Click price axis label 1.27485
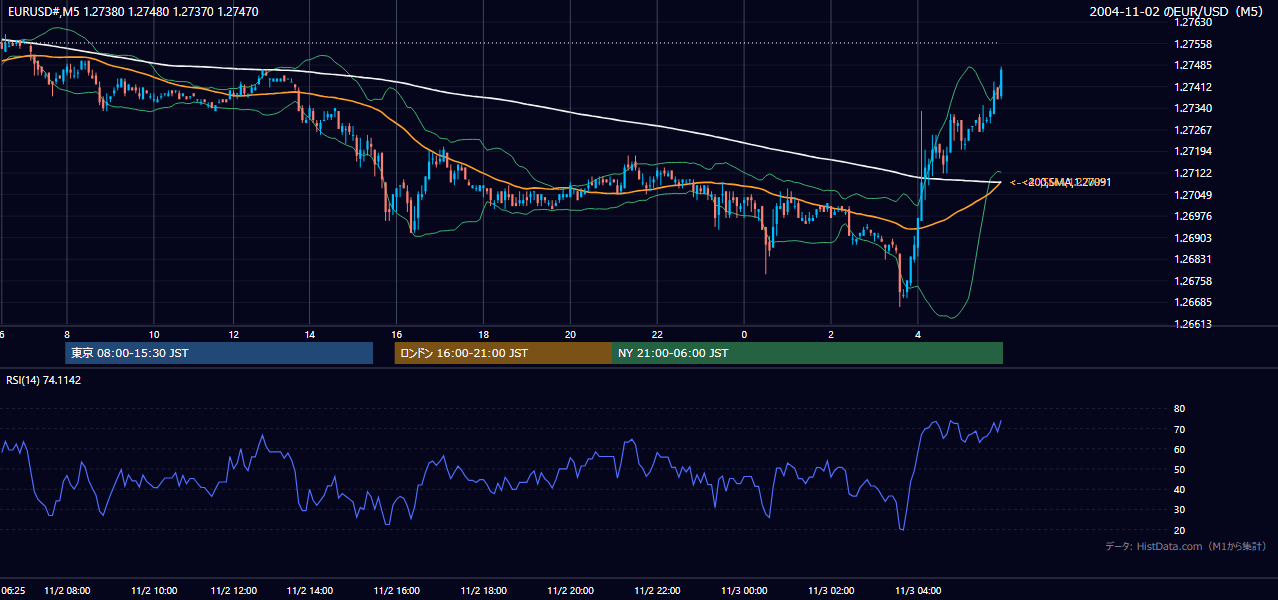This screenshot has height=600, width=1278. [1192, 66]
